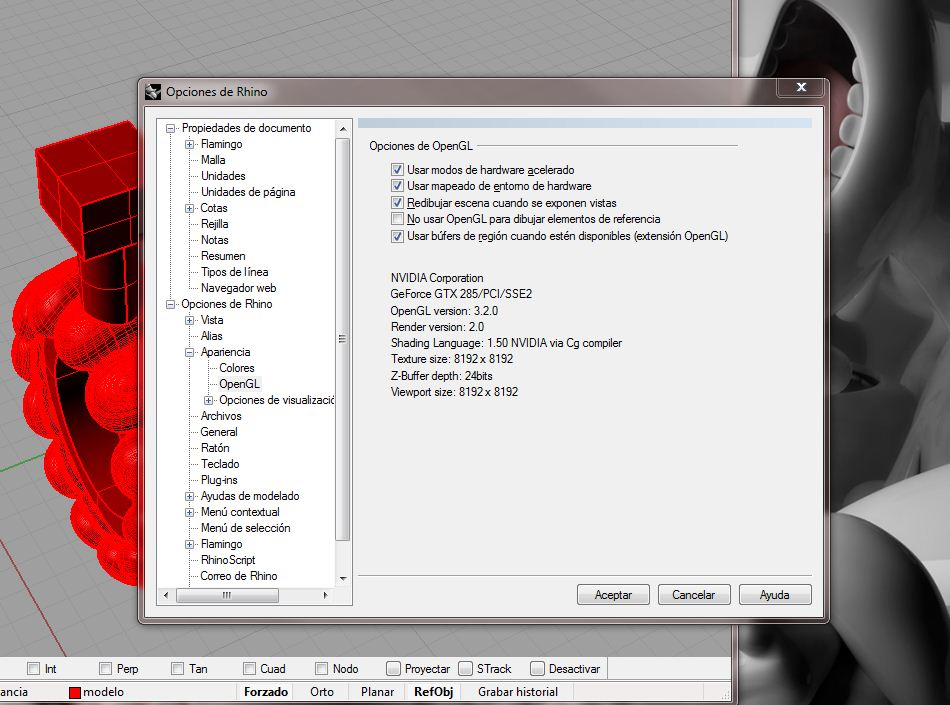Select Menú de selección in tree
The height and width of the screenshot is (705, 950).
pos(245,528)
